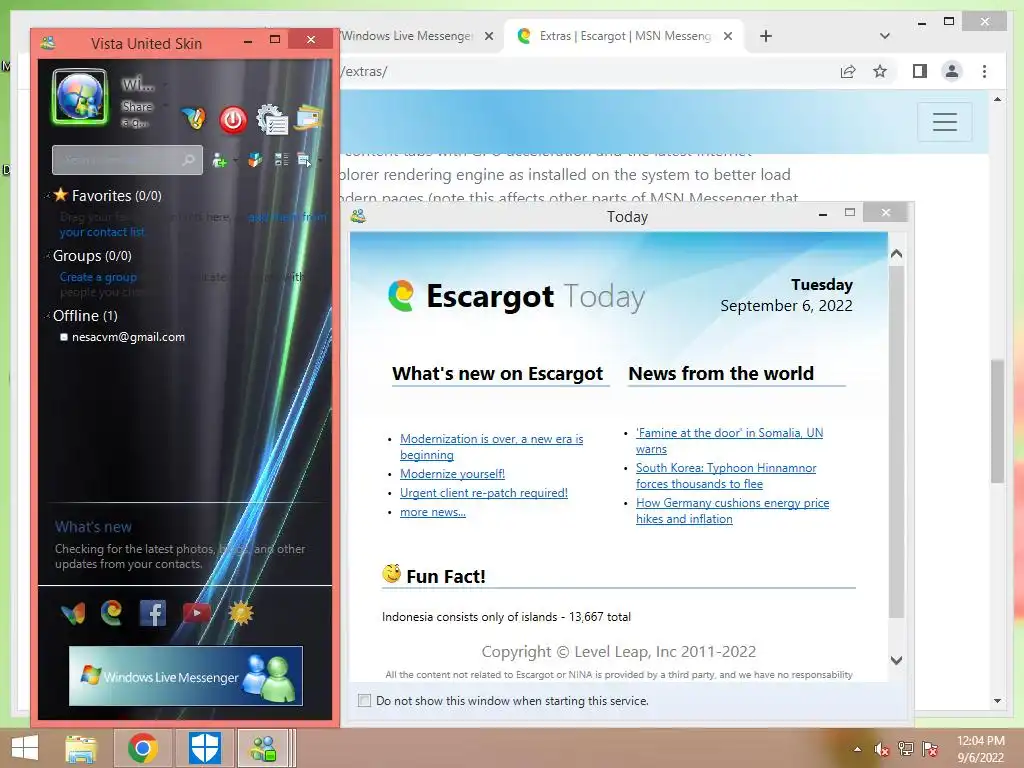Open the Share a quick message dropdown arrow
The image size is (1024, 768).
point(165,105)
